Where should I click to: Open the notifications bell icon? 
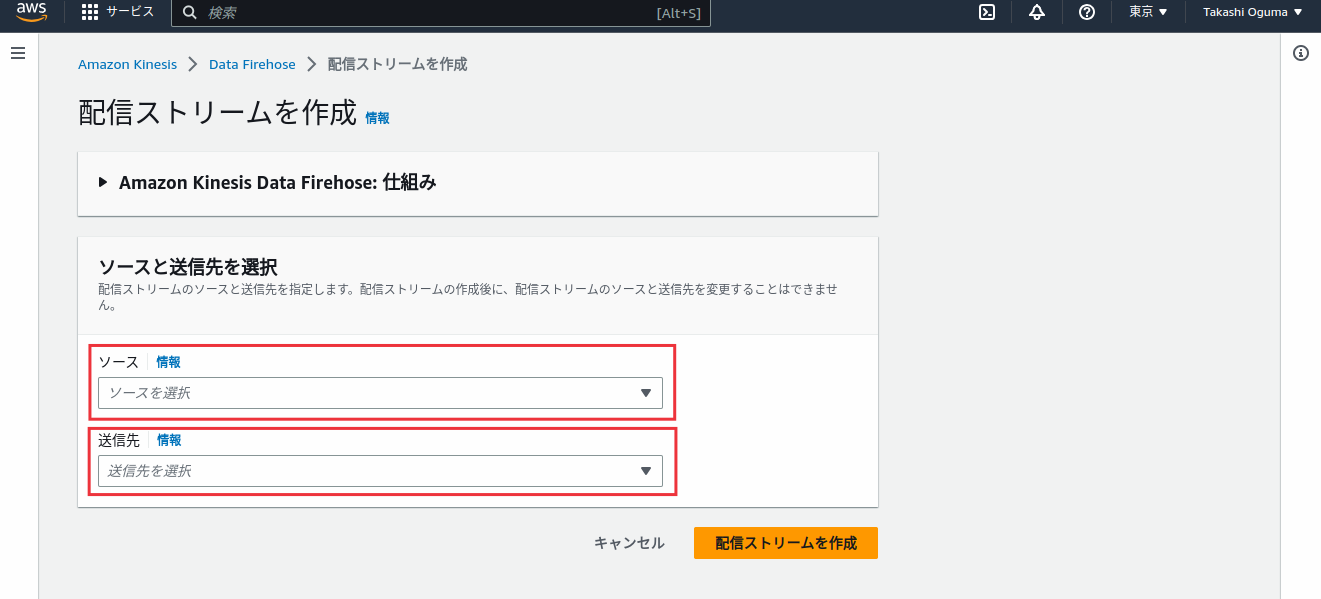1037,12
